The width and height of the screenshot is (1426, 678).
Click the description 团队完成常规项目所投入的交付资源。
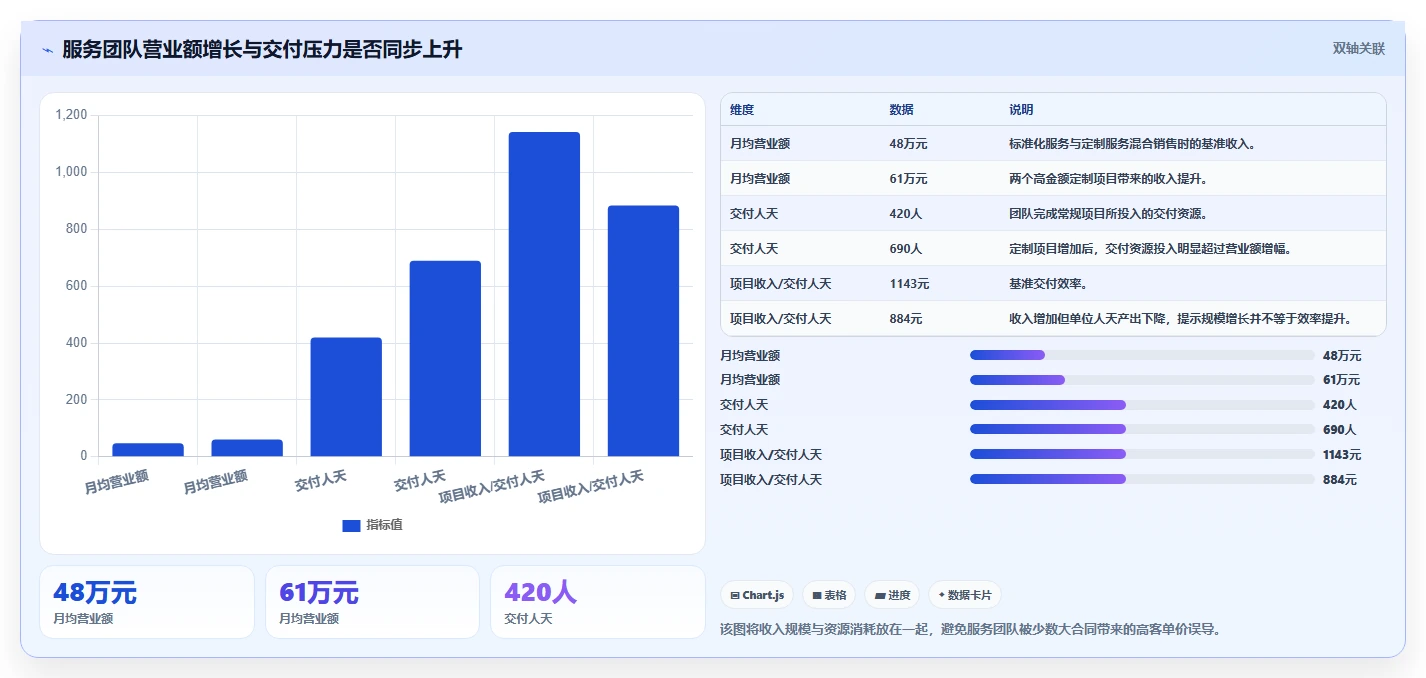pos(1111,214)
